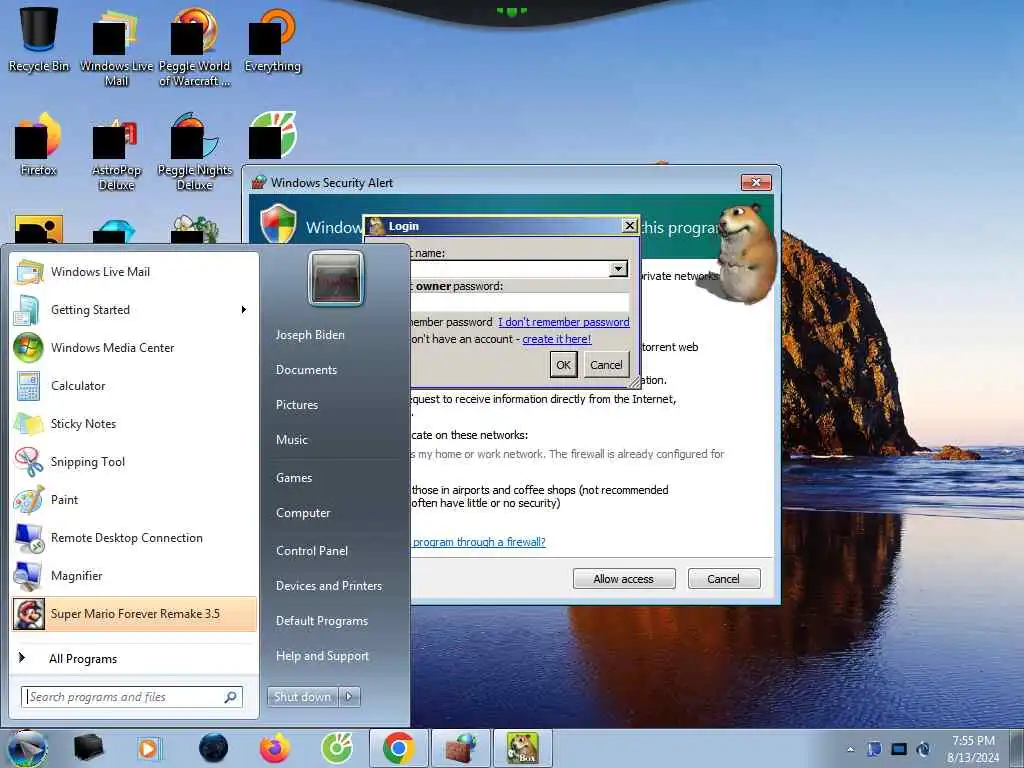Open Remote Desktop Connection
Image resolution: width=1024 pixels, height=768 pixels.
point(135,537)
